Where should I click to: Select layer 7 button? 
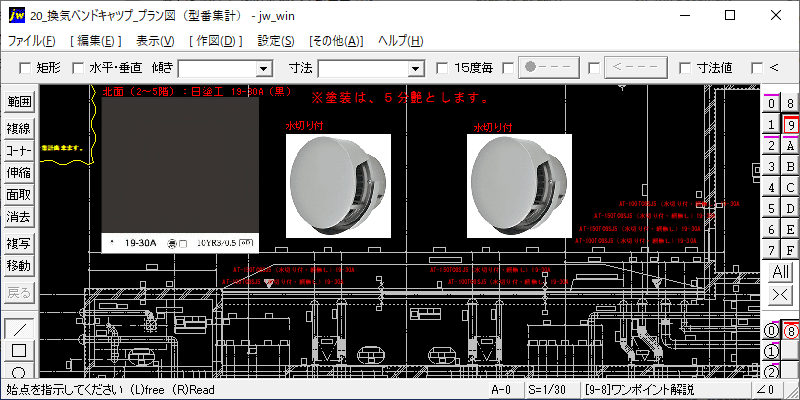click(771, 250)
